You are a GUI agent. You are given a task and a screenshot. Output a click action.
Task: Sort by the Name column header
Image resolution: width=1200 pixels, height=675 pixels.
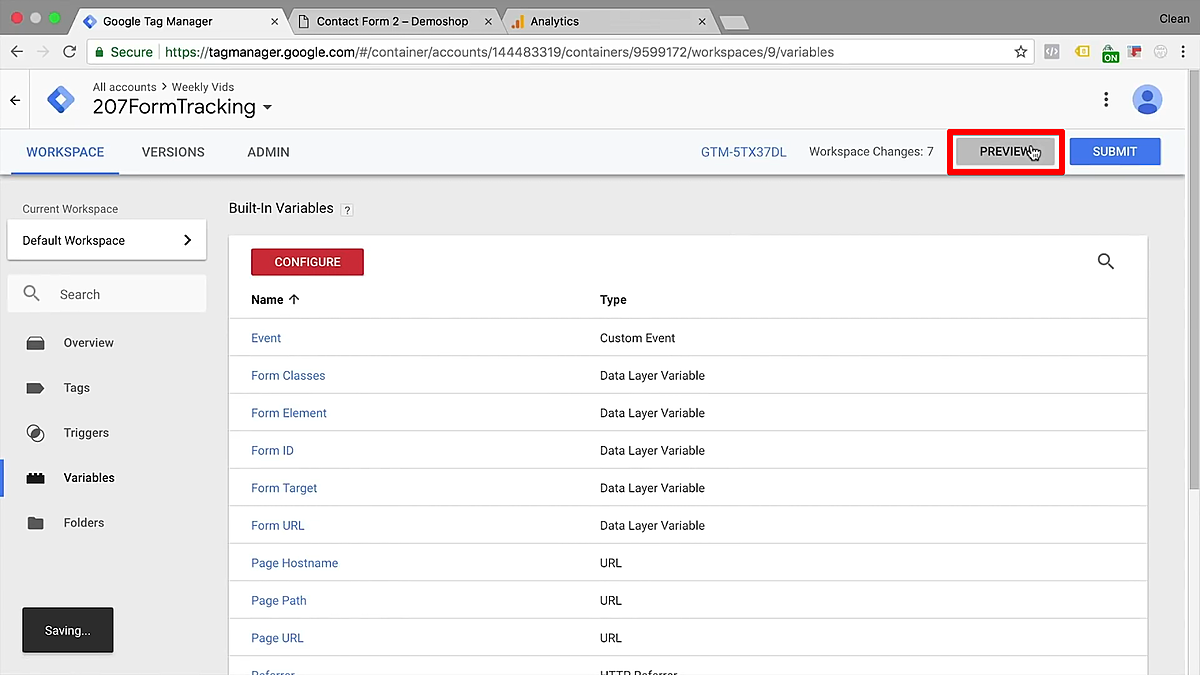(x=275, y=300)
